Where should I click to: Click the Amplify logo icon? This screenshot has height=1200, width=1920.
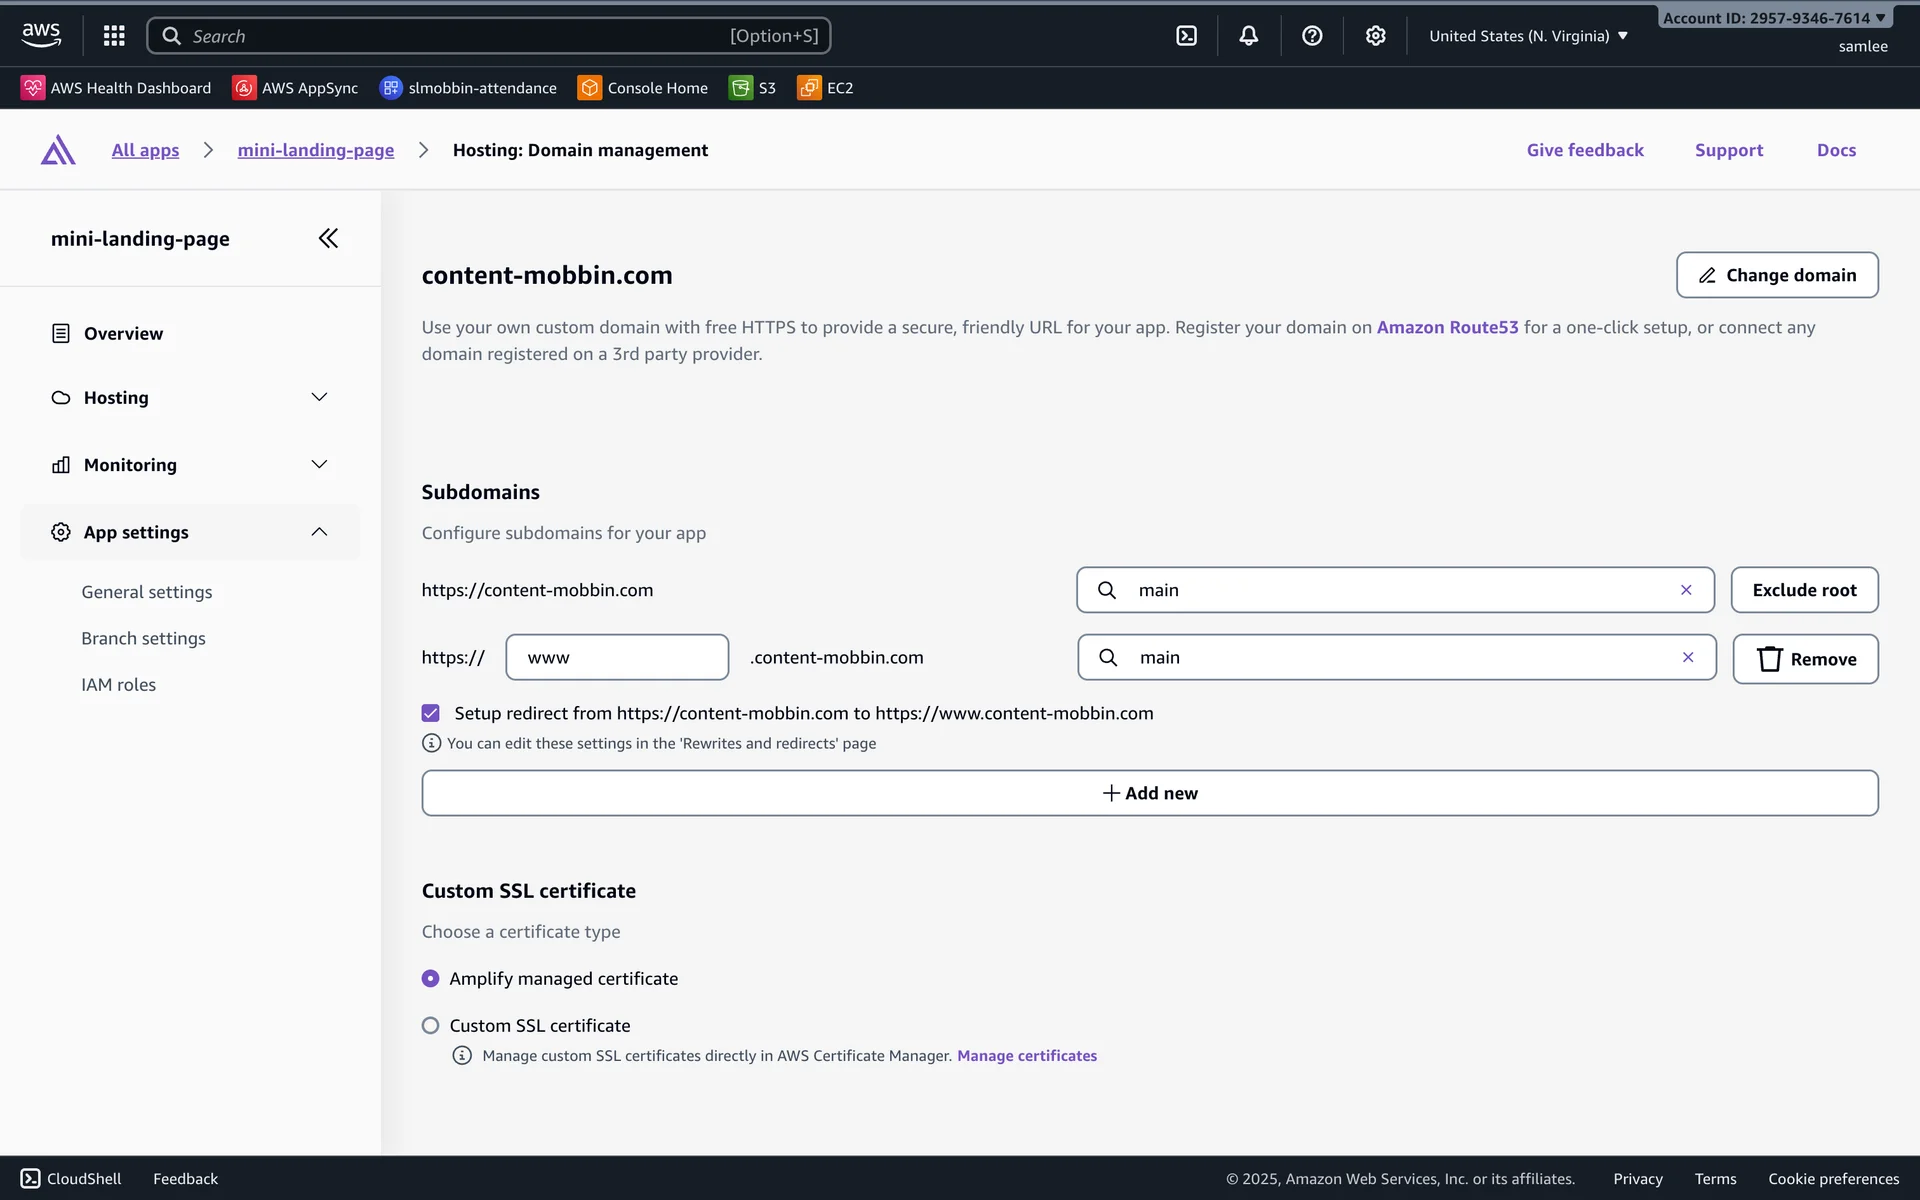tap(58, 150)
